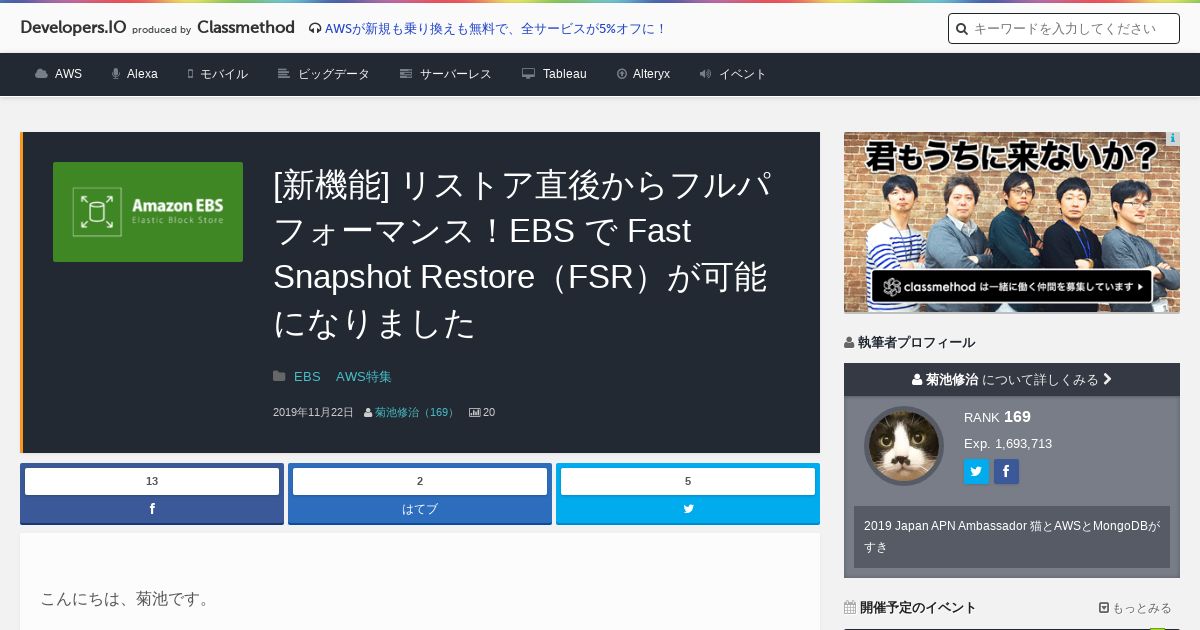Share article on はてブ button
Image resolution: width=1200 pixels, height=630 pixels.
click(420, 509)
